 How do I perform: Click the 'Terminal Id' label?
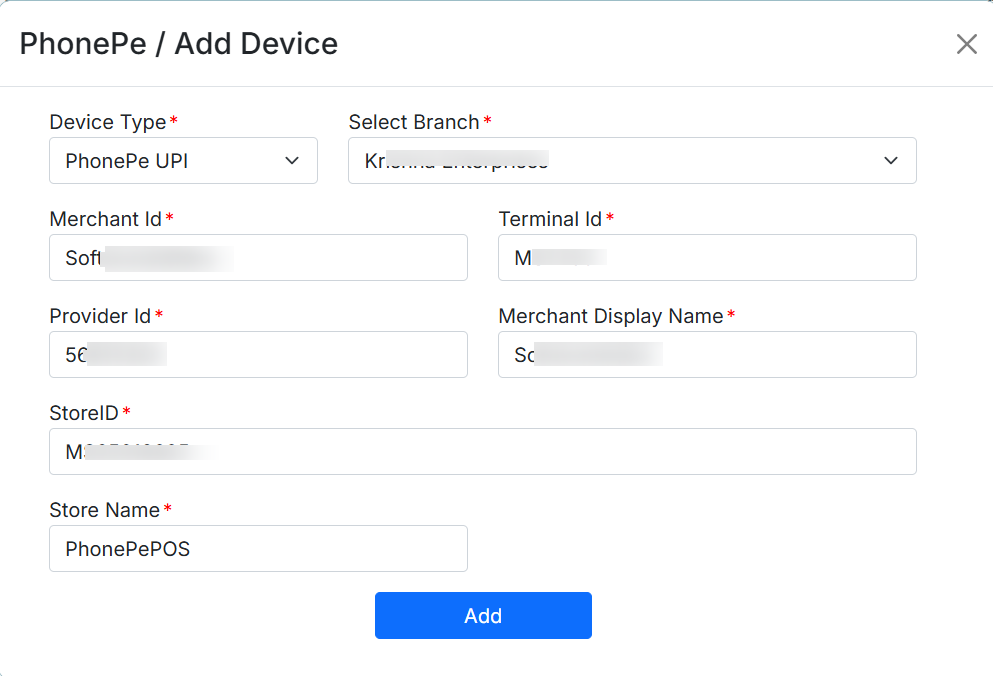coord(550,219)
